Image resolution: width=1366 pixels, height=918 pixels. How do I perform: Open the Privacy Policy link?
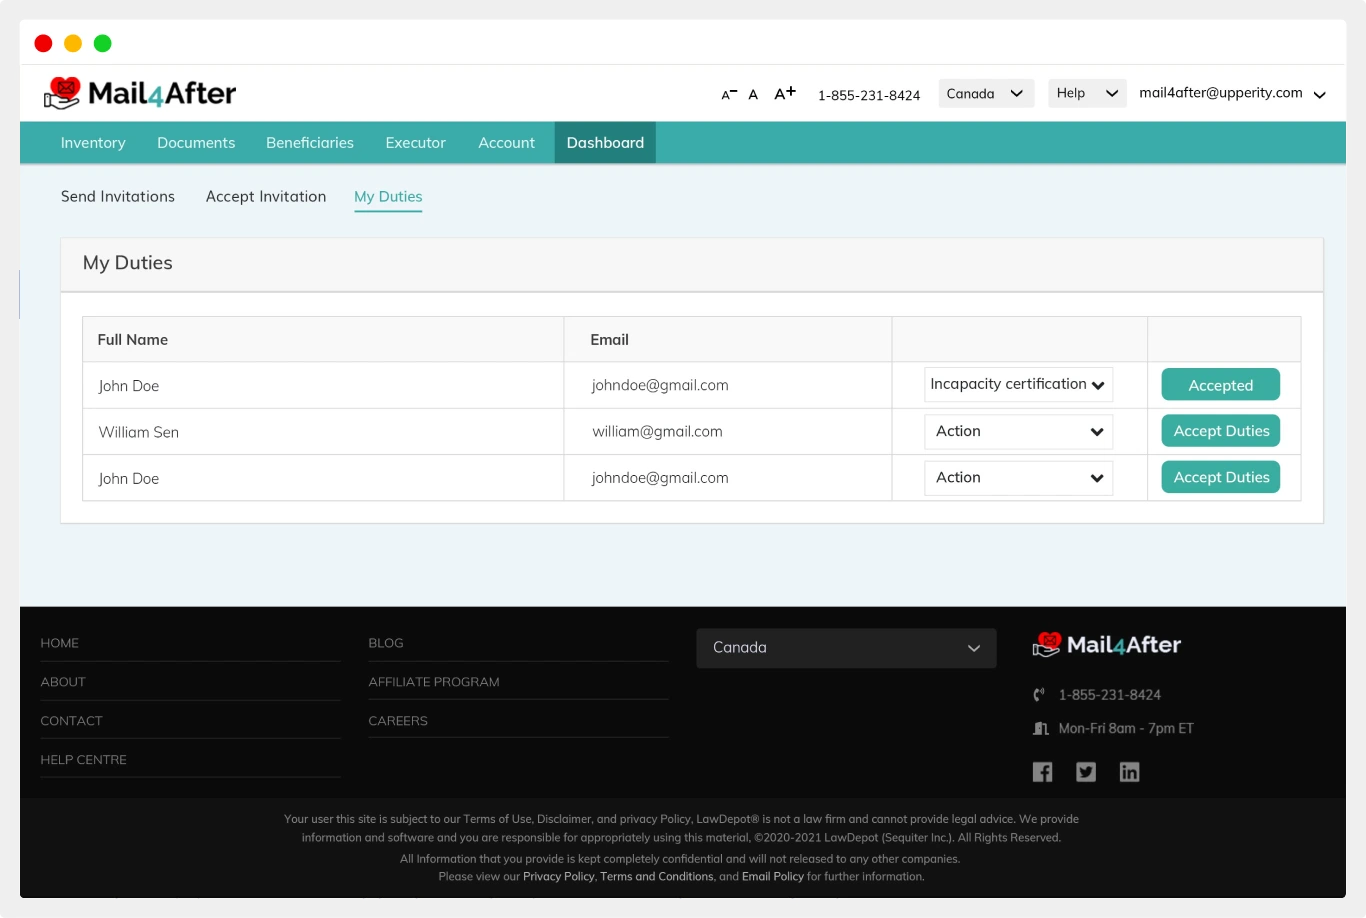[559, 876]
